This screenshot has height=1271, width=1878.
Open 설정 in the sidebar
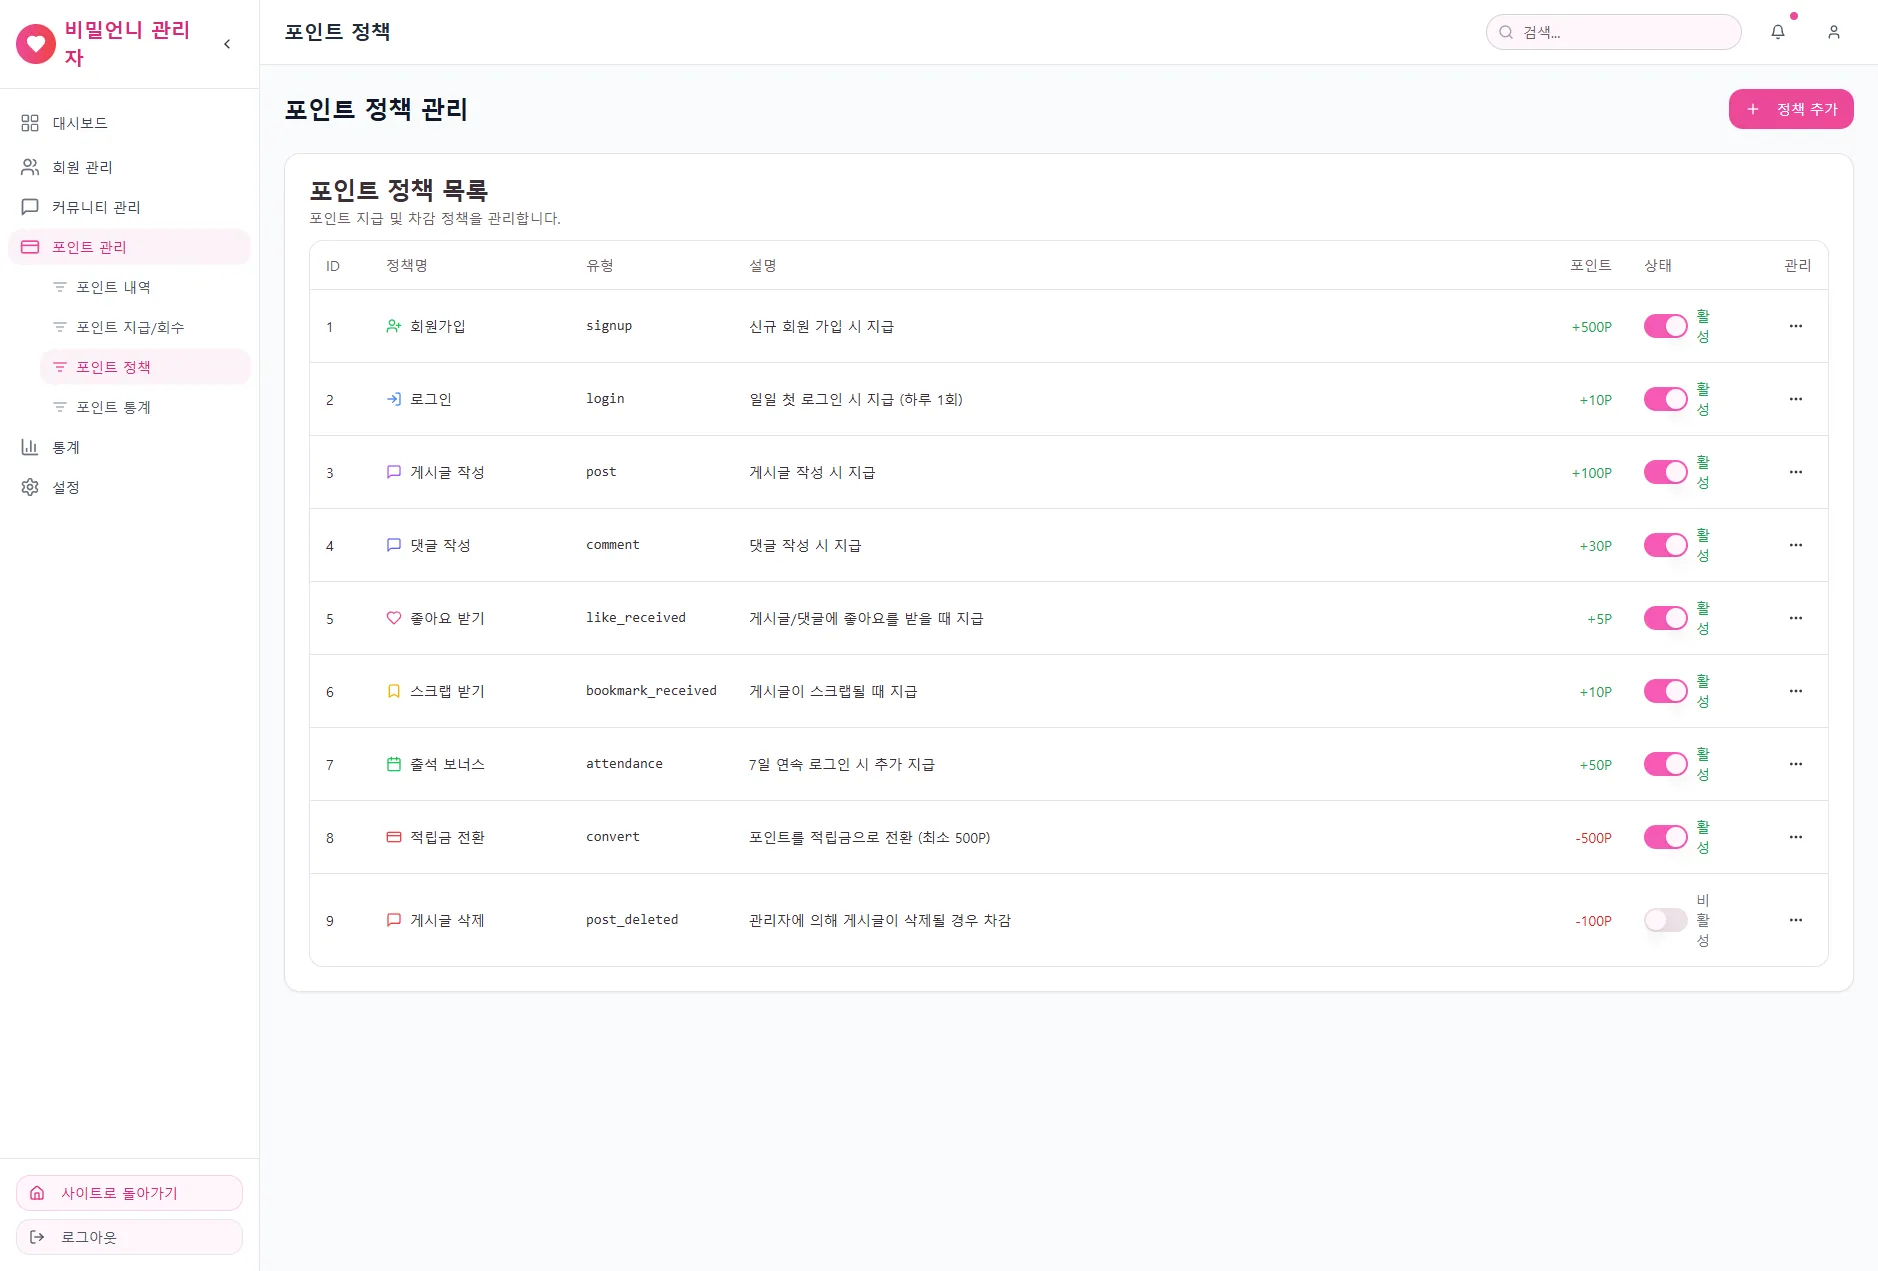click(x=129, y=487)
